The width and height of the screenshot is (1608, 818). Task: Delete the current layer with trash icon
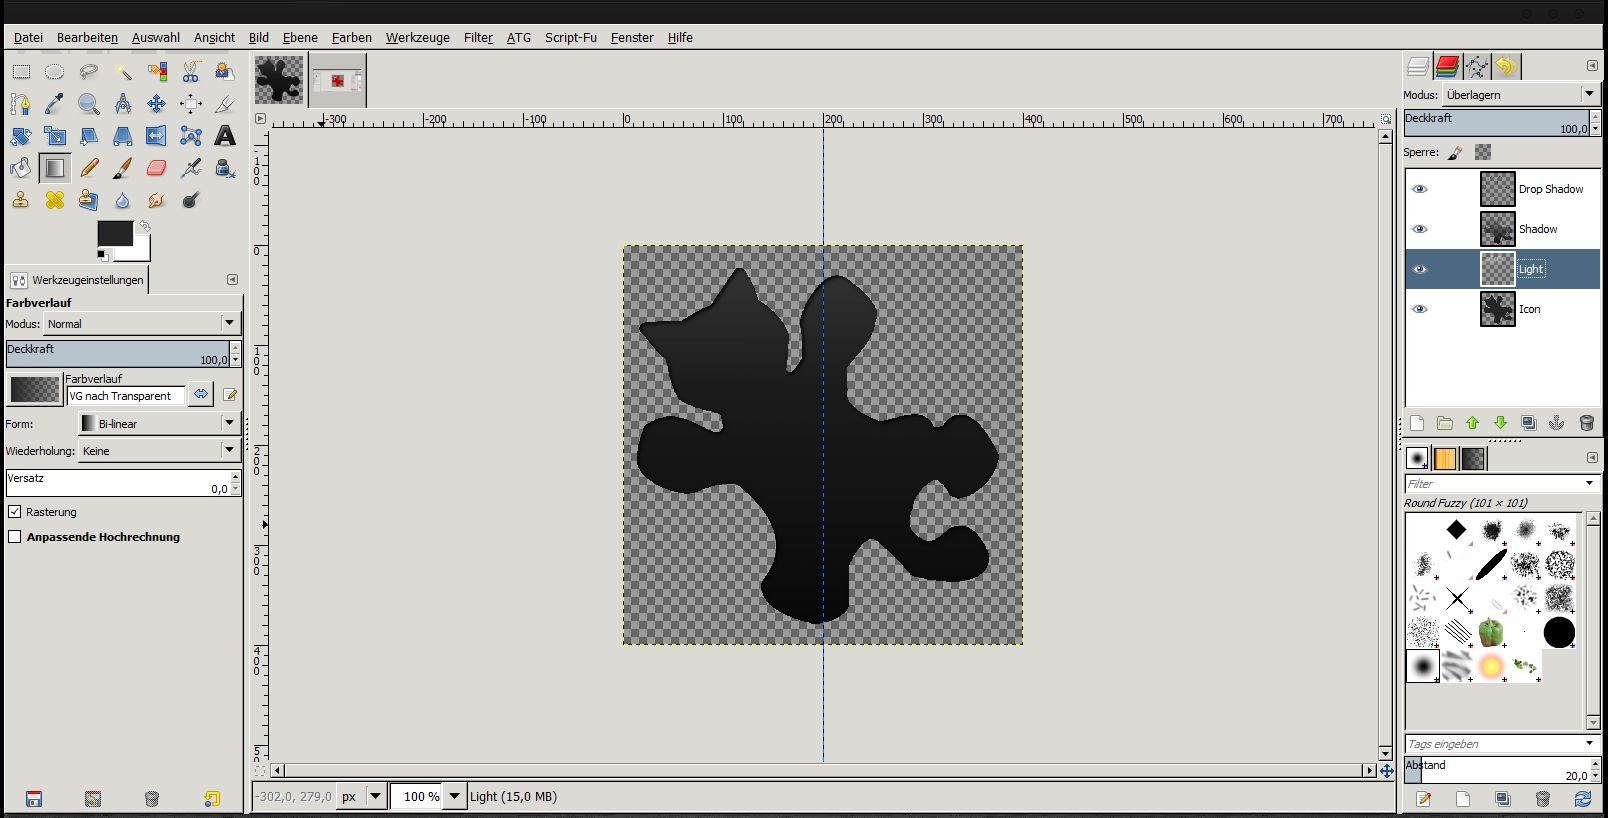pos(1586,423)
